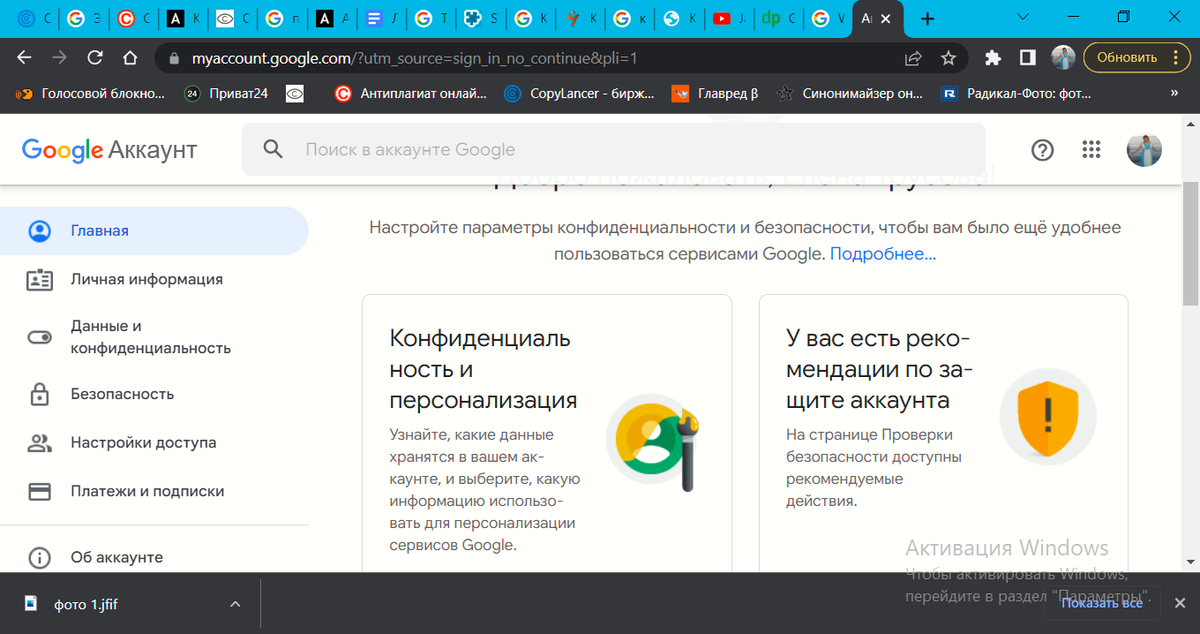This screenshot has height=634, width=1200.
Task: Open the Голосовой блокнот bookmark
Action: point(91,94)
